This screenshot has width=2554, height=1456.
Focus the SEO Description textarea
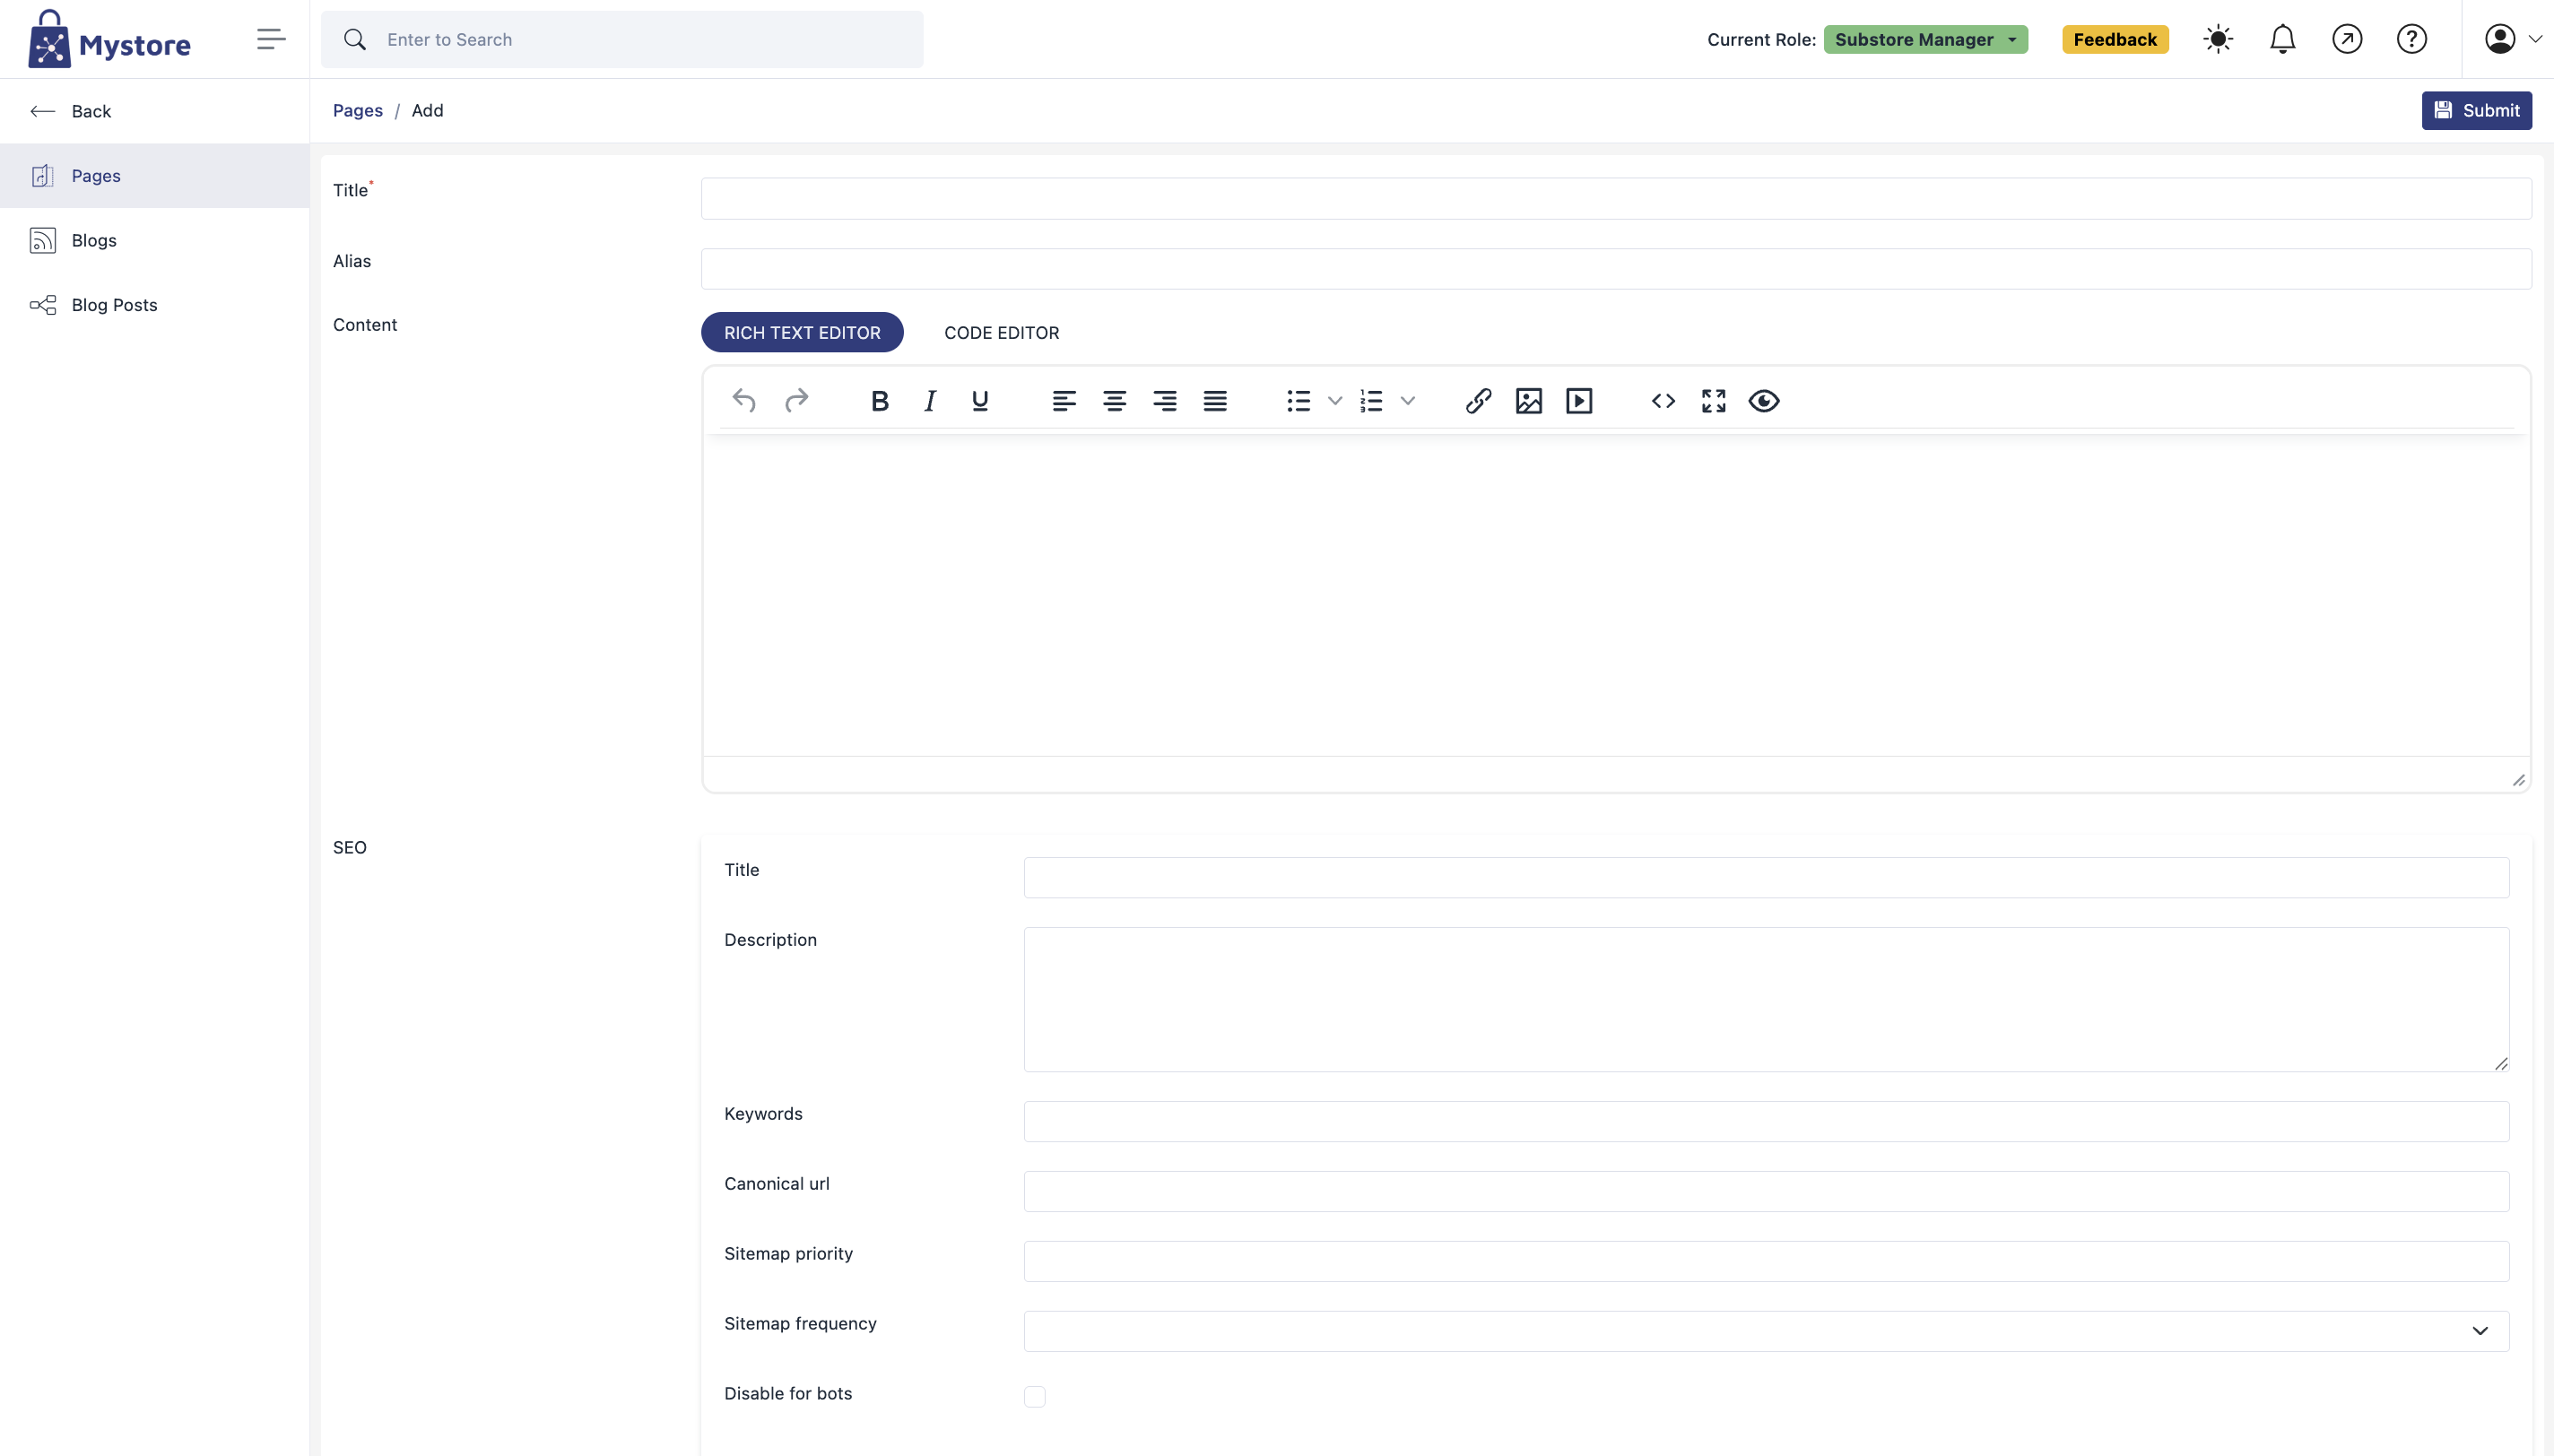coord(1766,999)
